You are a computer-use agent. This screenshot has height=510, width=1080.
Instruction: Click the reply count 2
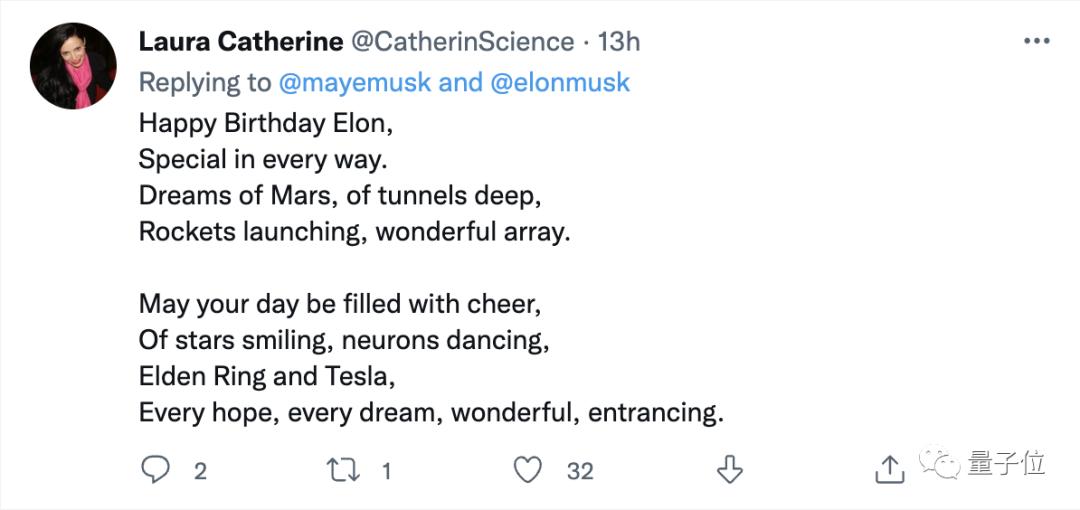[200, 471]
